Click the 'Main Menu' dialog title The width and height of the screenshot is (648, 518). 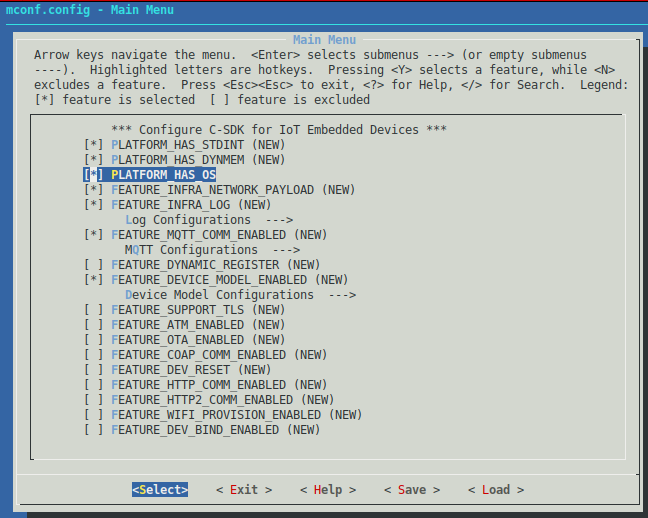pyautogui.click(x=324, y=40)
